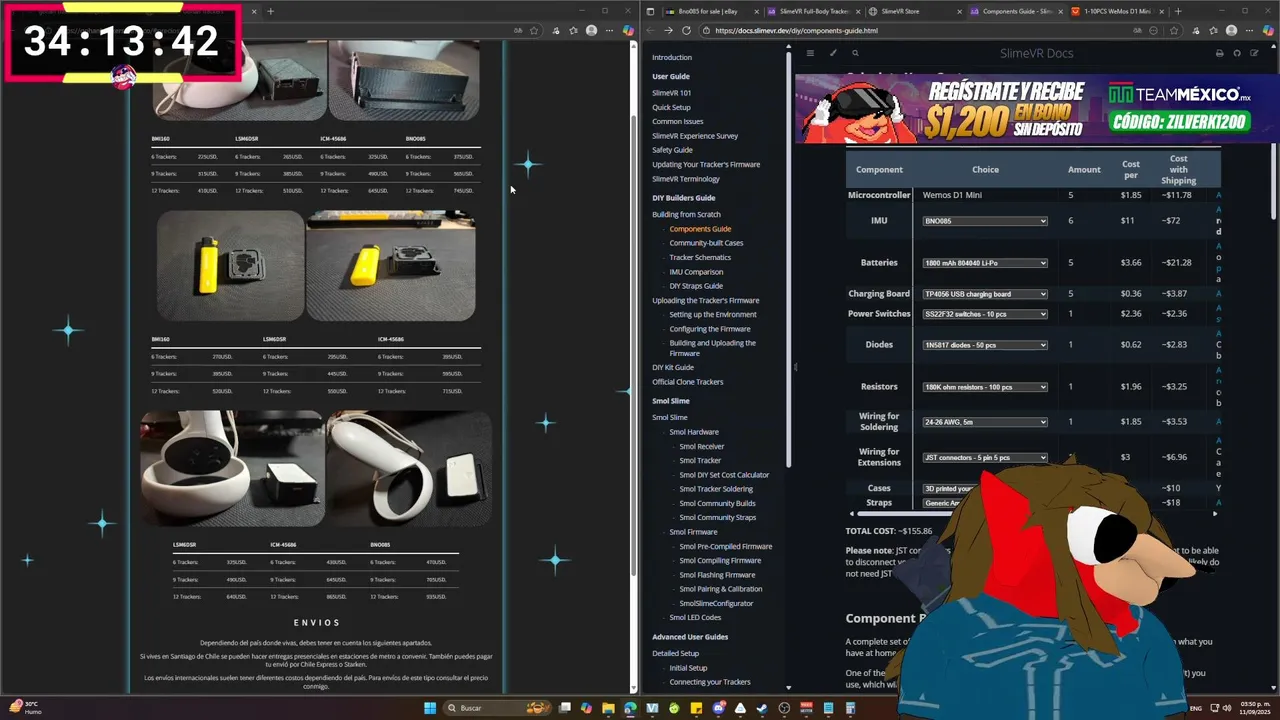Open the docs GitHub repository icon
This screenshot has height=720, width=1280.
coord(1237,53)
